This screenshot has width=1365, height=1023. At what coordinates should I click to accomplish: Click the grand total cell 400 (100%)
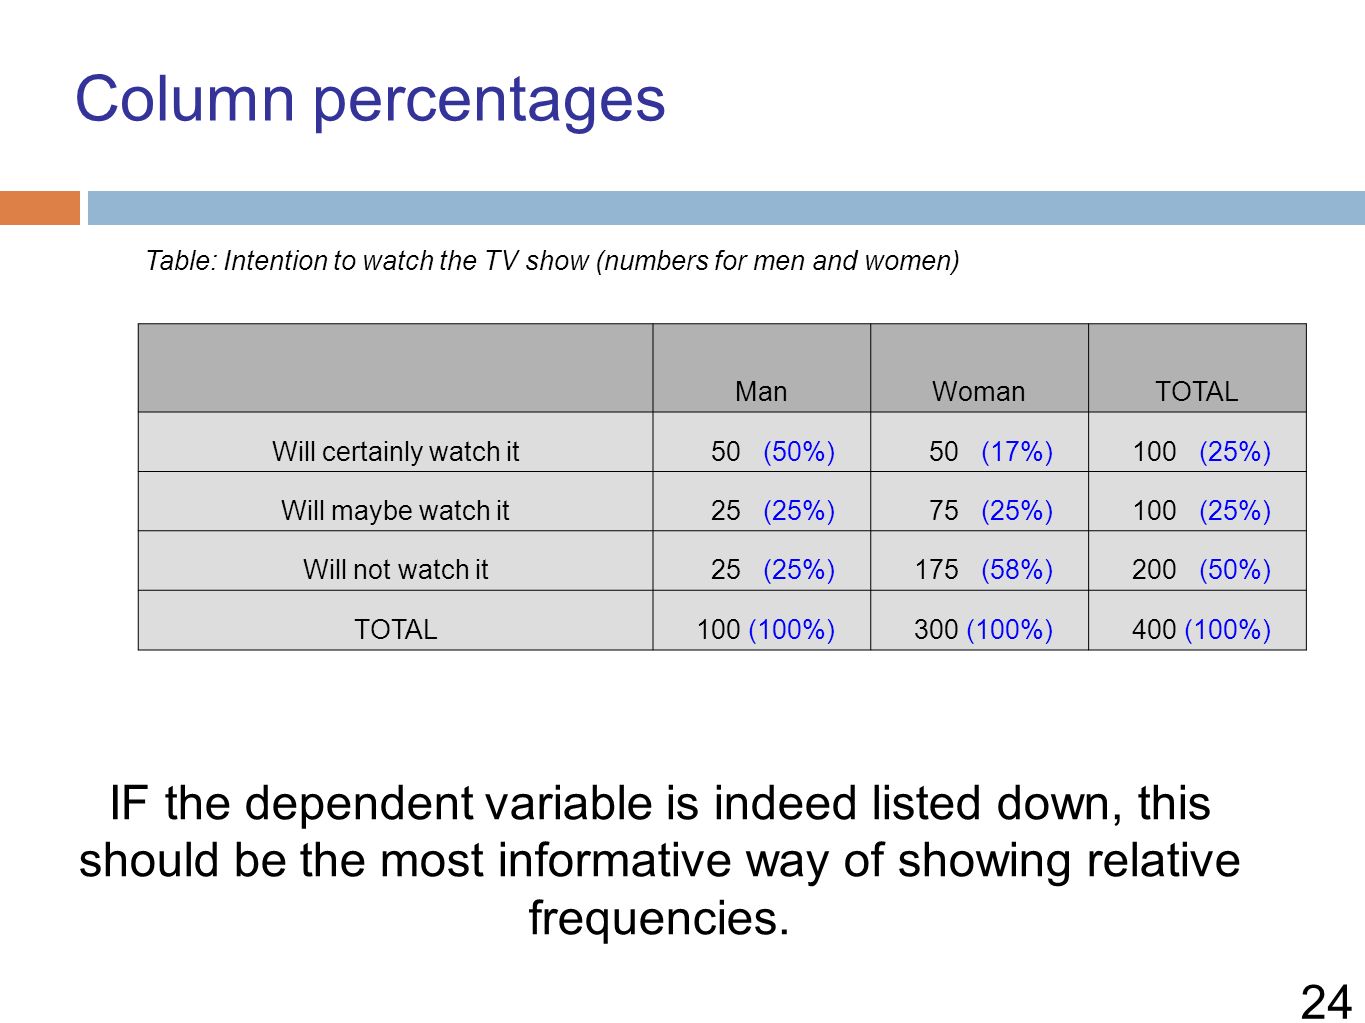coord(1197,620)
